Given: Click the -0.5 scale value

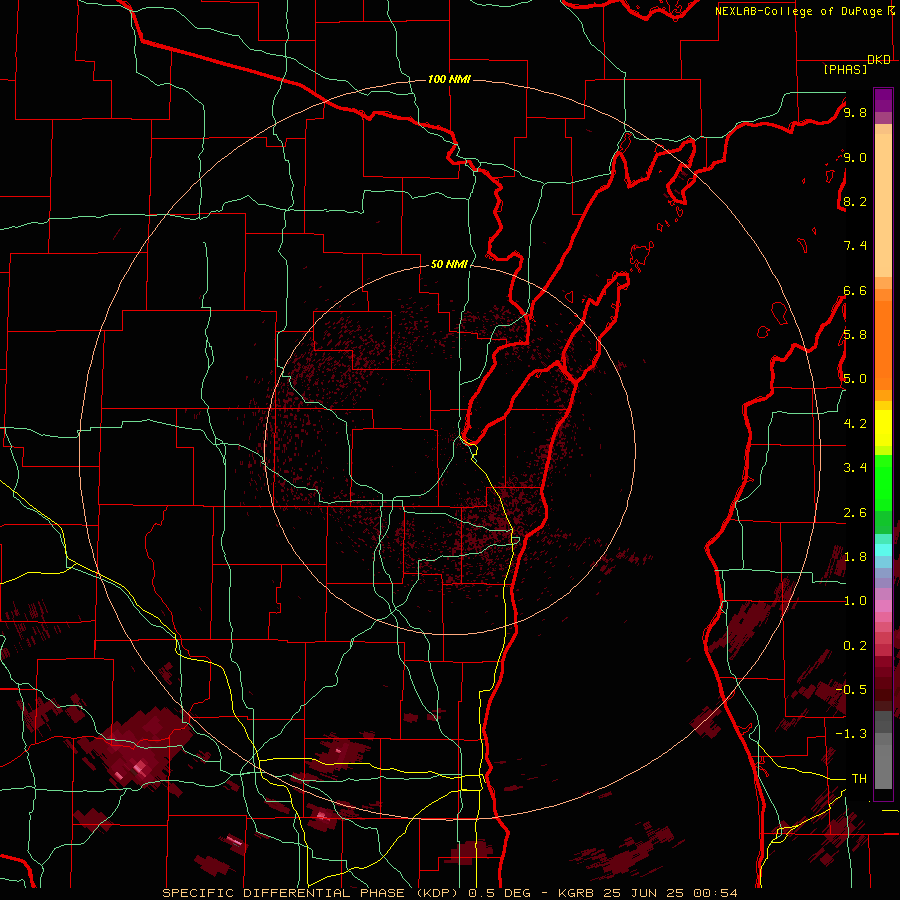Looking at the screenshot, I should tap(851, 690).
